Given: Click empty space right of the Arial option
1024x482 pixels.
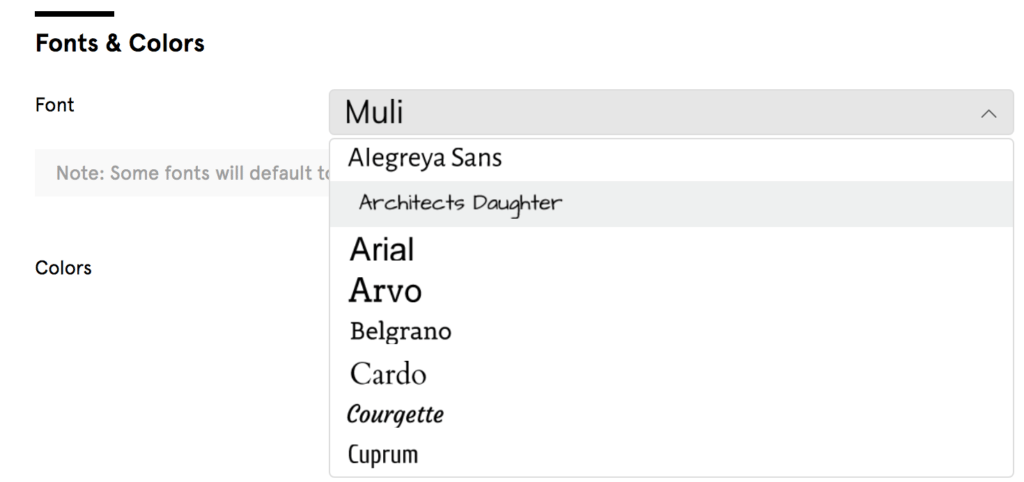Looking at the screenshot, I should point(712,249).
